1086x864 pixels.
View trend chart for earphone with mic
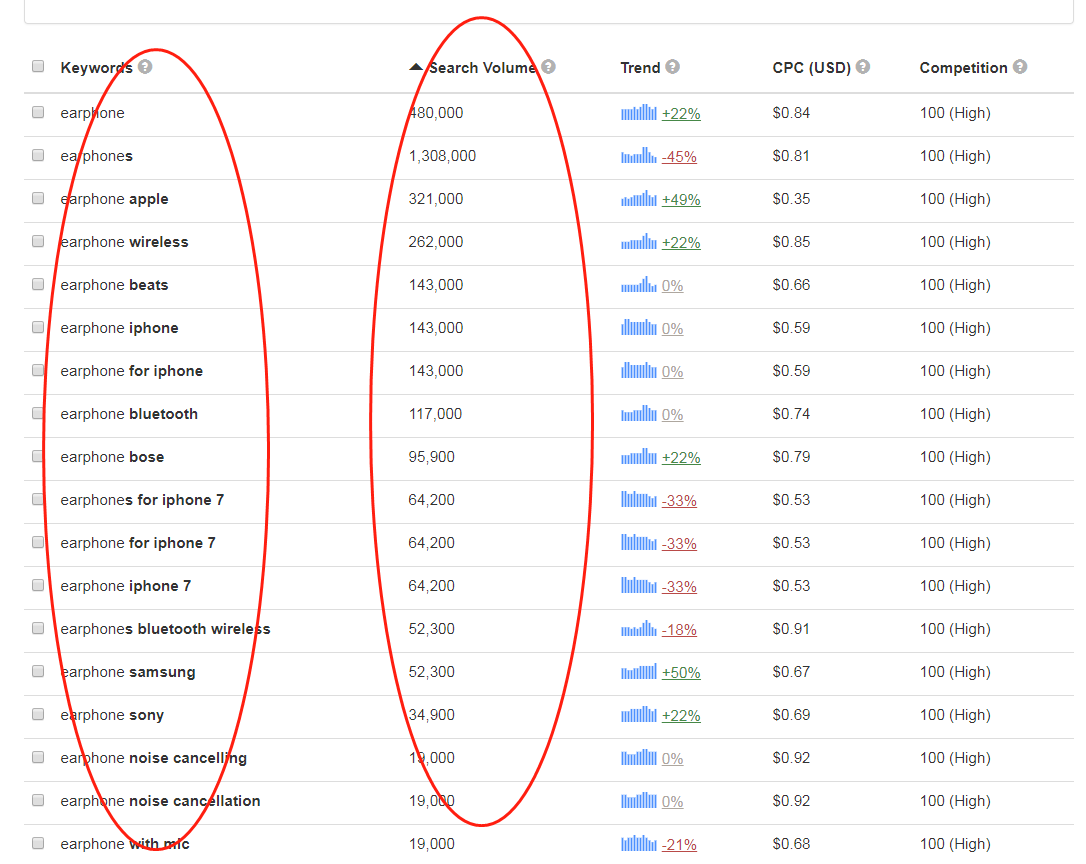[x=639, y=843]
